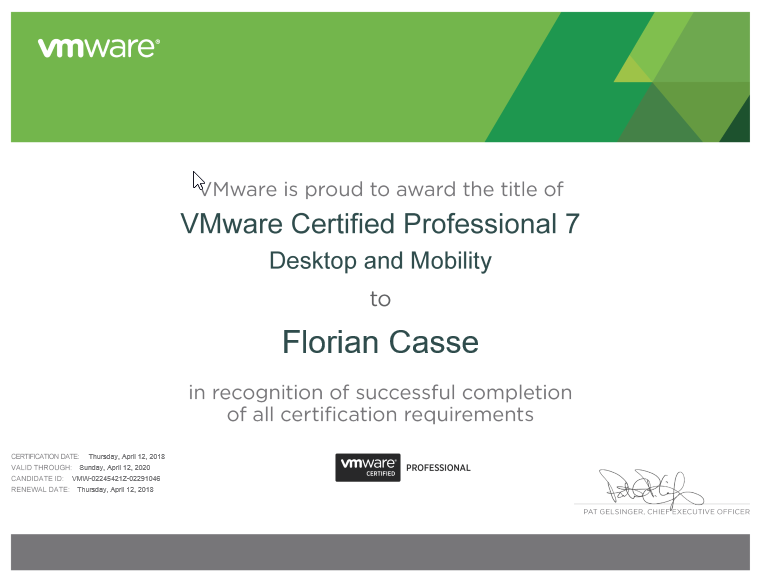This screenshot has height=582, width=761.
Task: Click "of all certification requirements" line
Action: 380,414
